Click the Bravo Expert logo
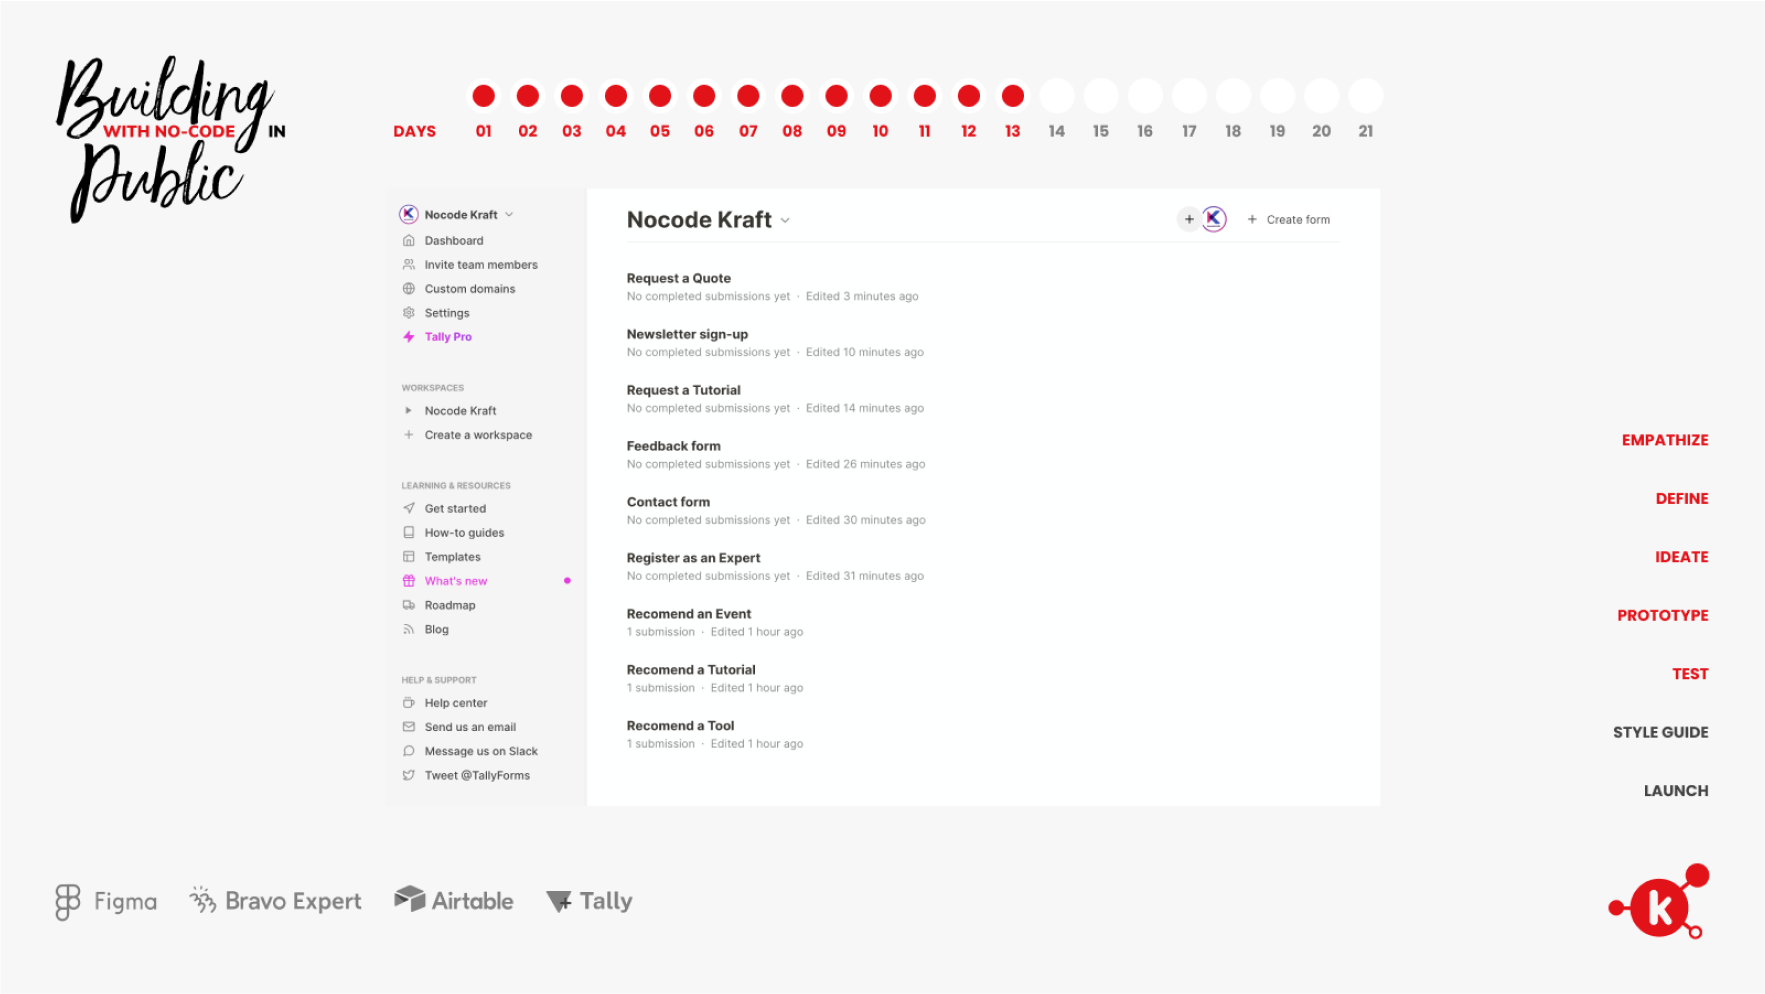Image resolution: width=1765 pixels, height=994 pixels. pos(275,901)
